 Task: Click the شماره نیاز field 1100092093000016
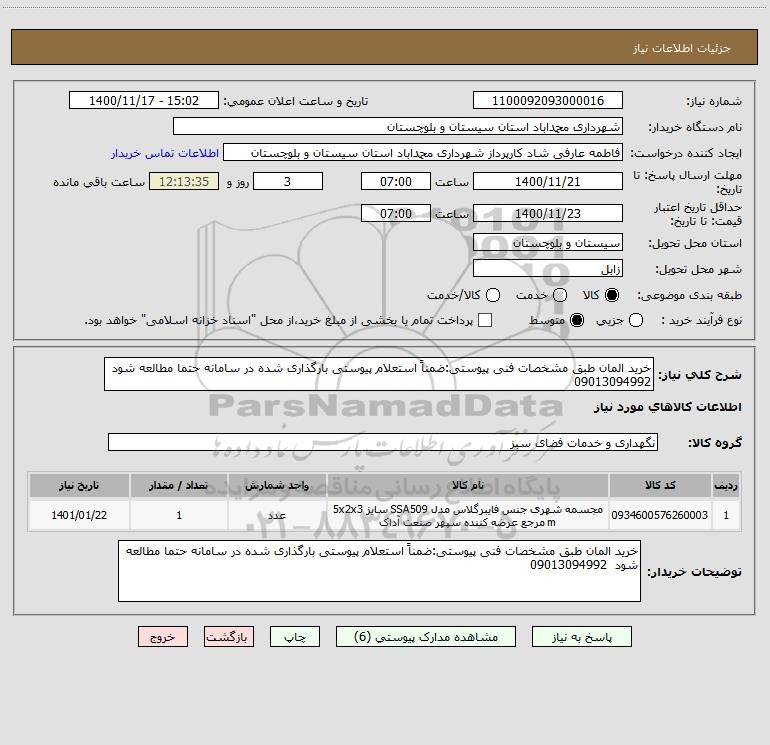pyautogui.click(x=548, y=101)
